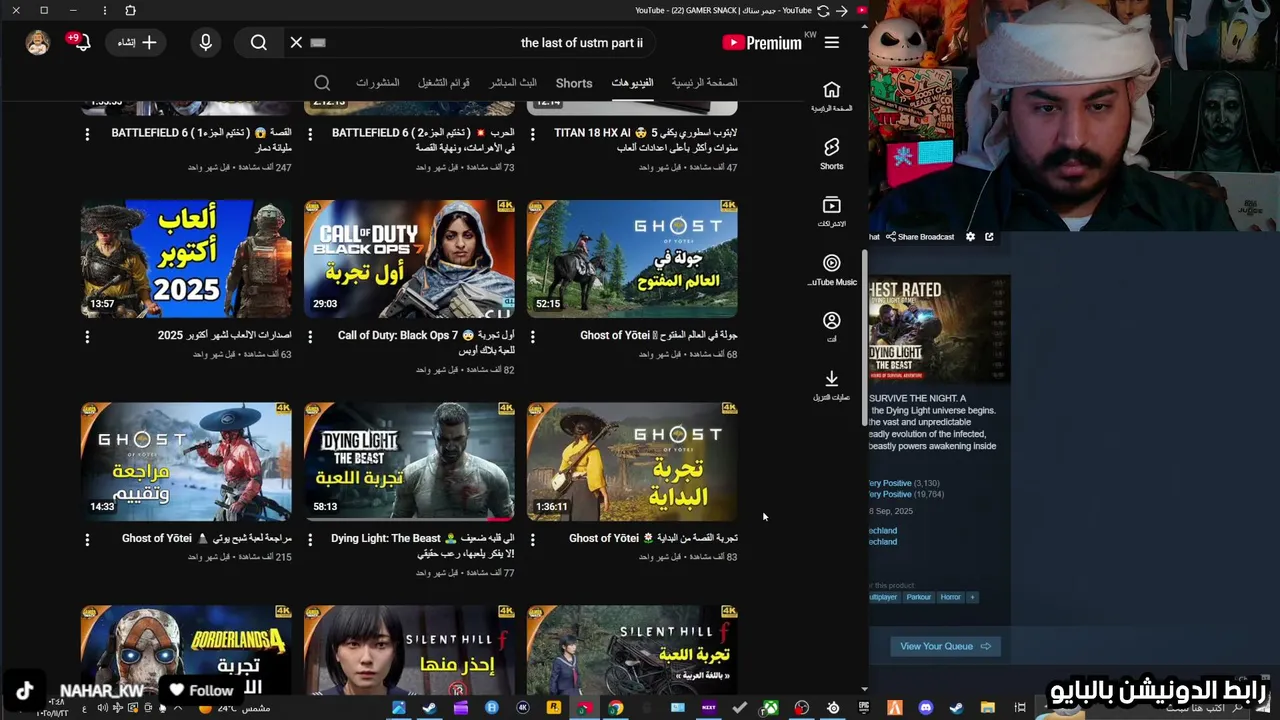Open options for Ghost of Yōtei مراجعة video
The image size is (1280, 720).
pyautogui.click(x=87, y=540)
